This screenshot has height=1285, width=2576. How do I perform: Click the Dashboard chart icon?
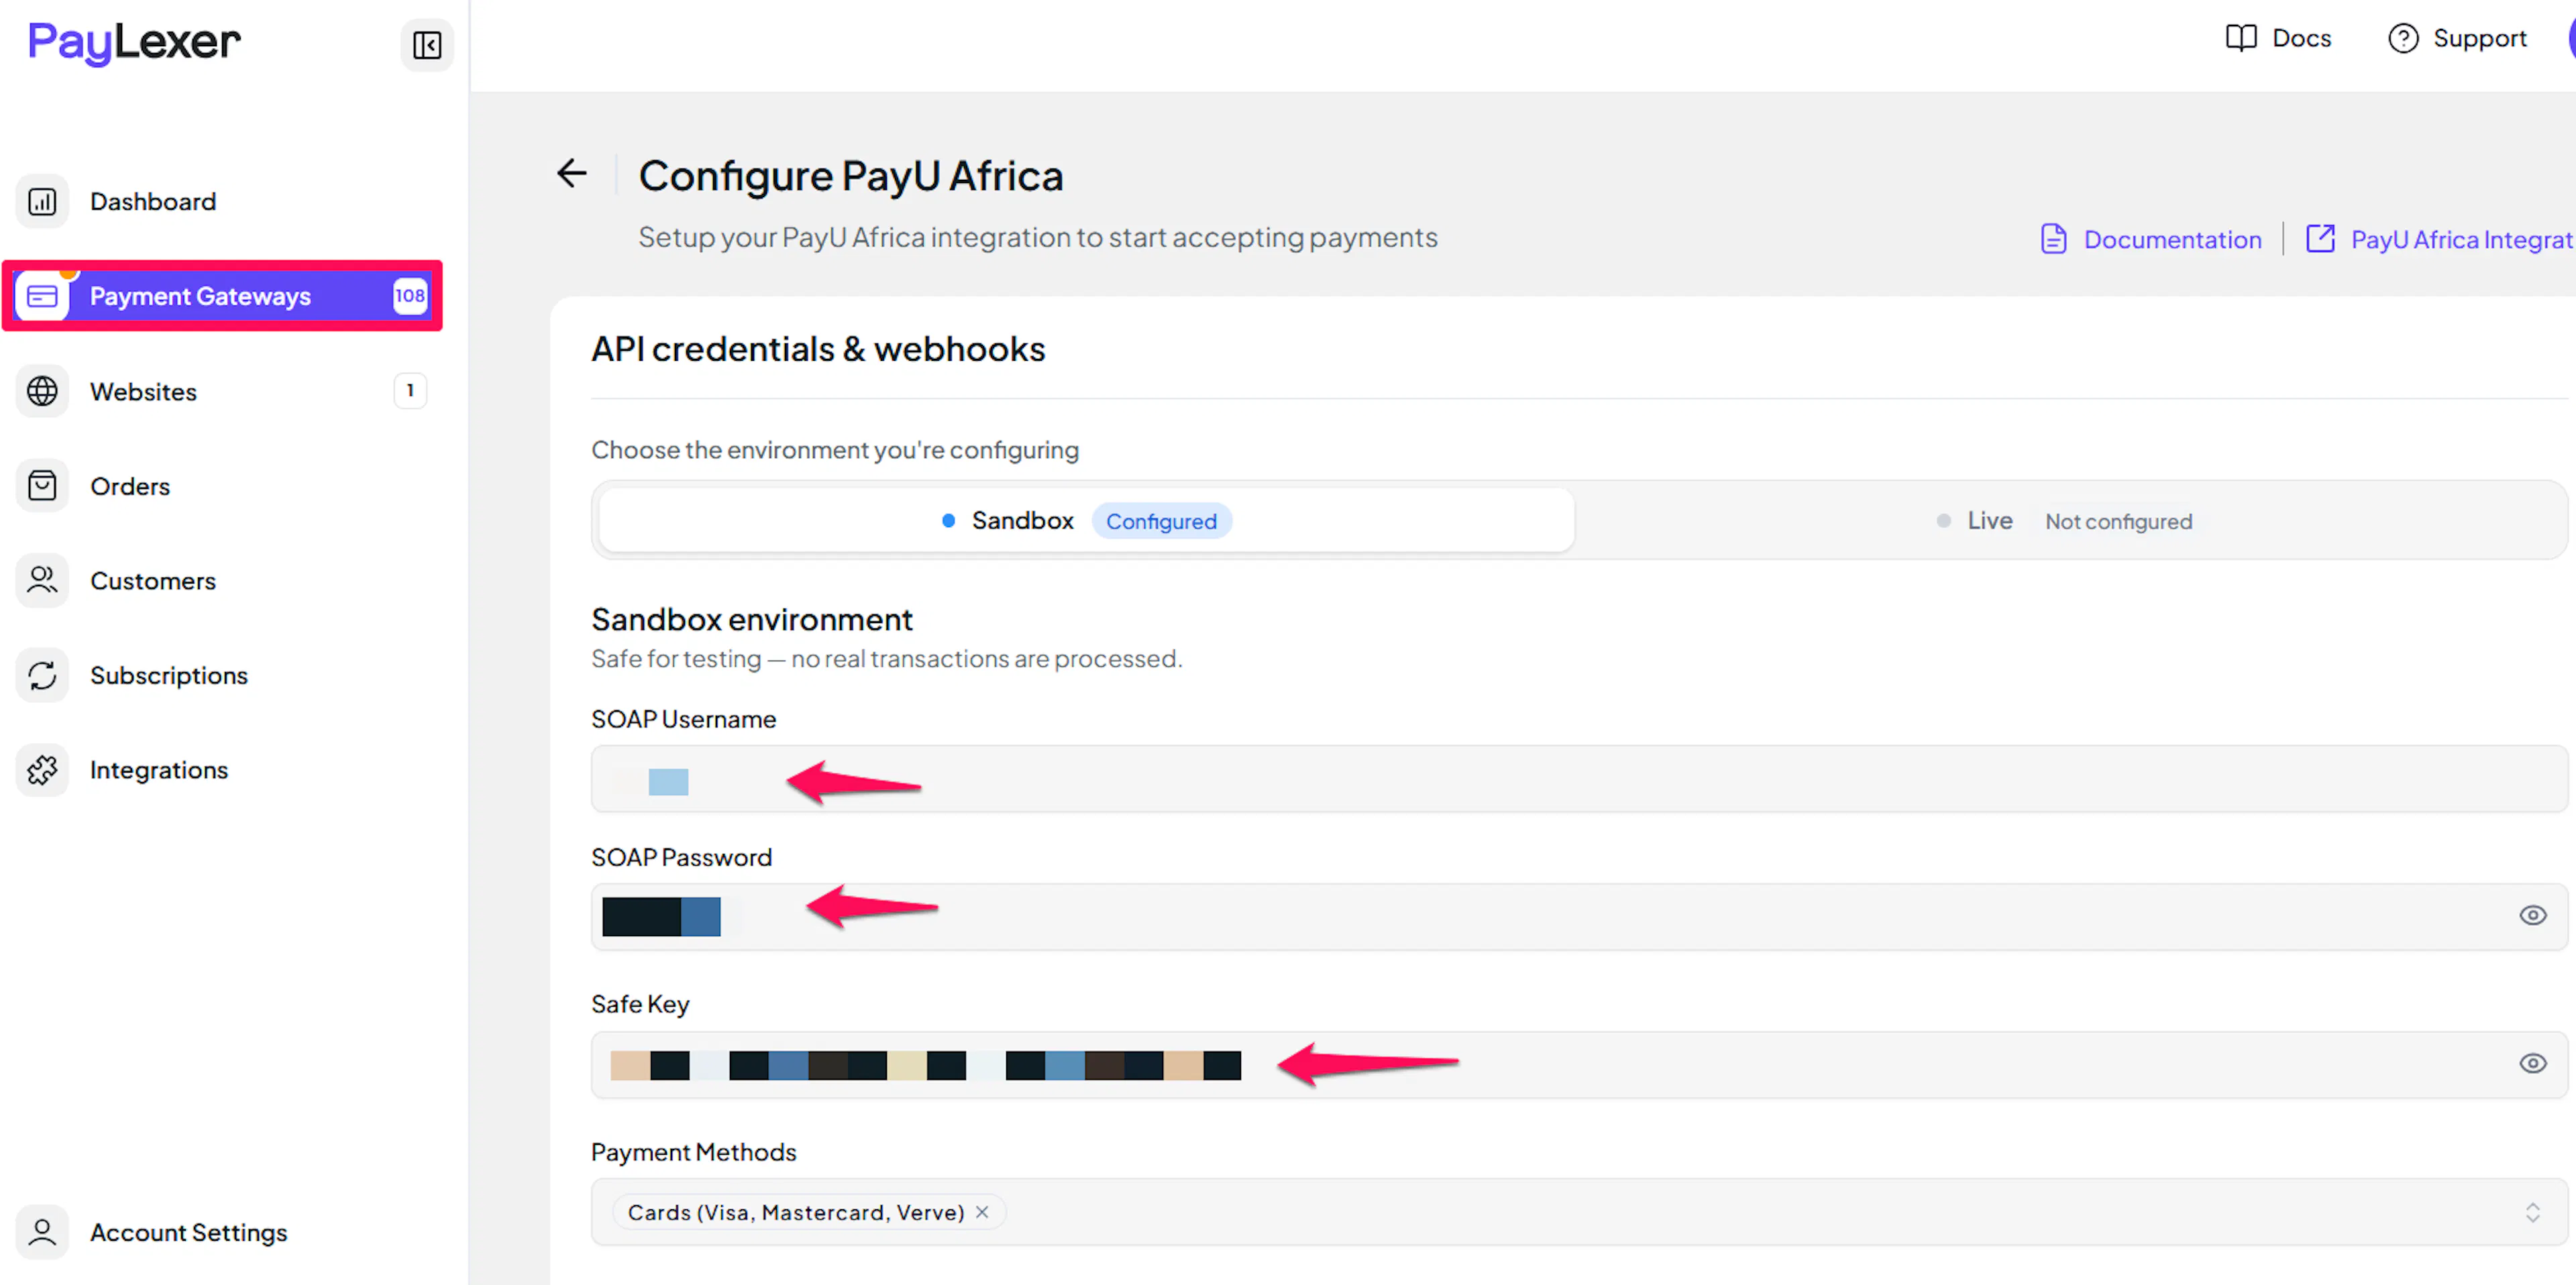(42, 202)
